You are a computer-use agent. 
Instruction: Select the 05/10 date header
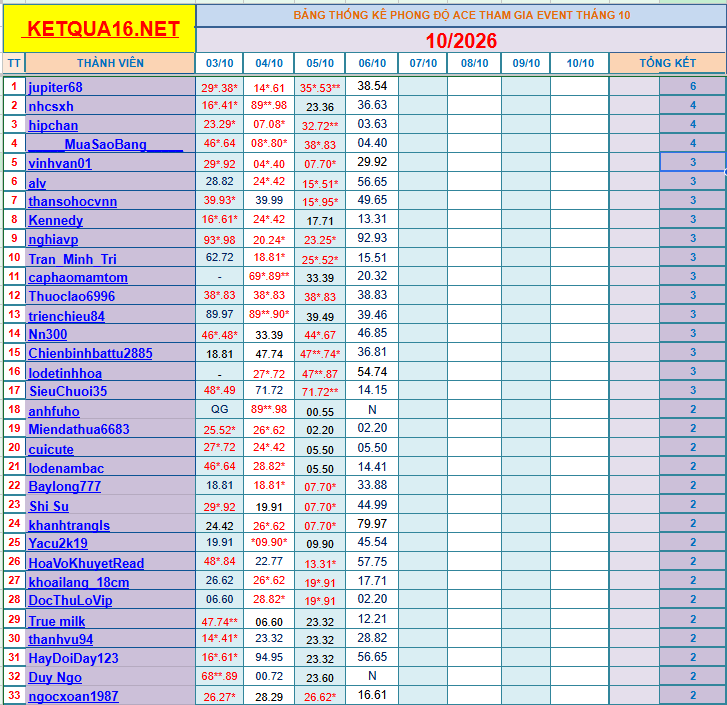(x=320, y=63)
